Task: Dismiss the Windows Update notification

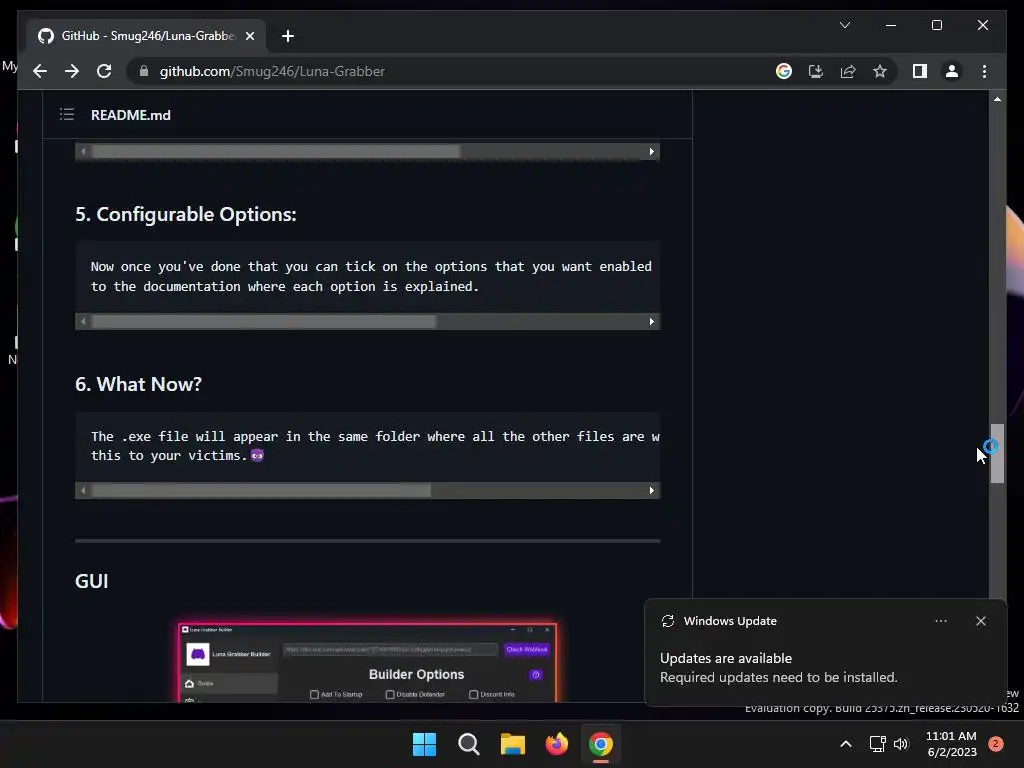Action: 980,621
